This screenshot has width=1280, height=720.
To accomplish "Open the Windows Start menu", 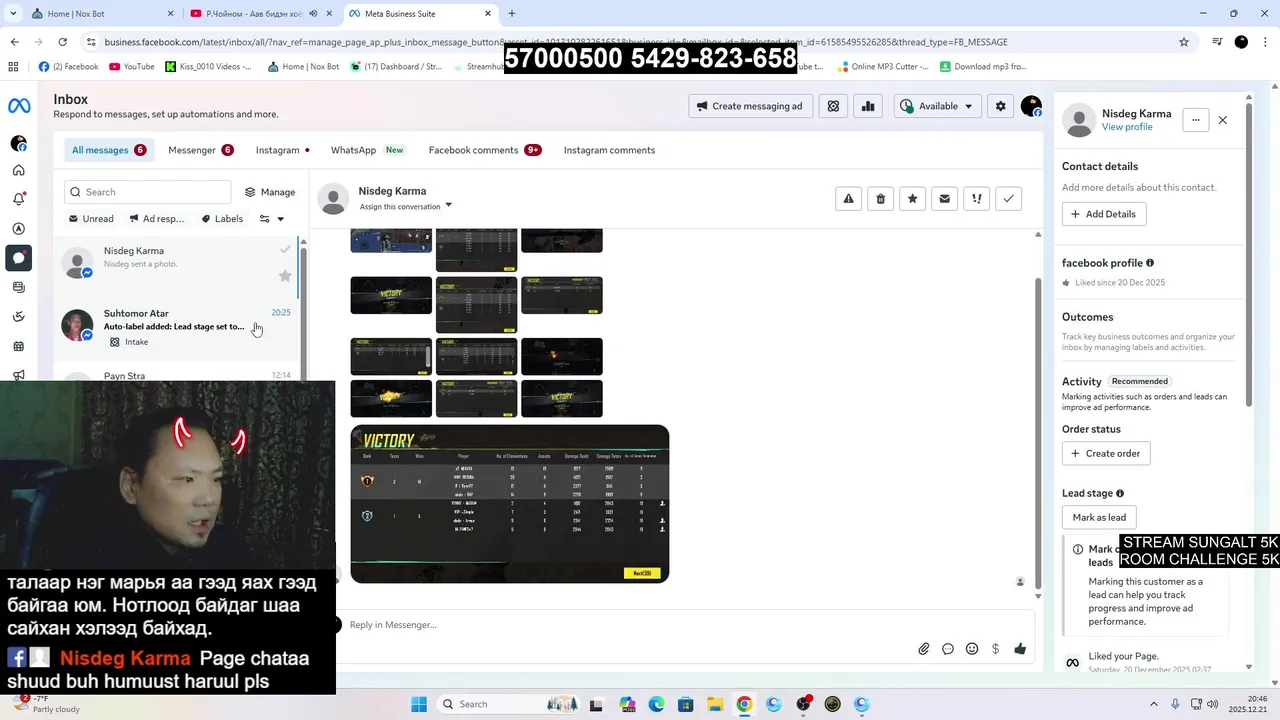I will pyautogui.click(x=418, y=704).
